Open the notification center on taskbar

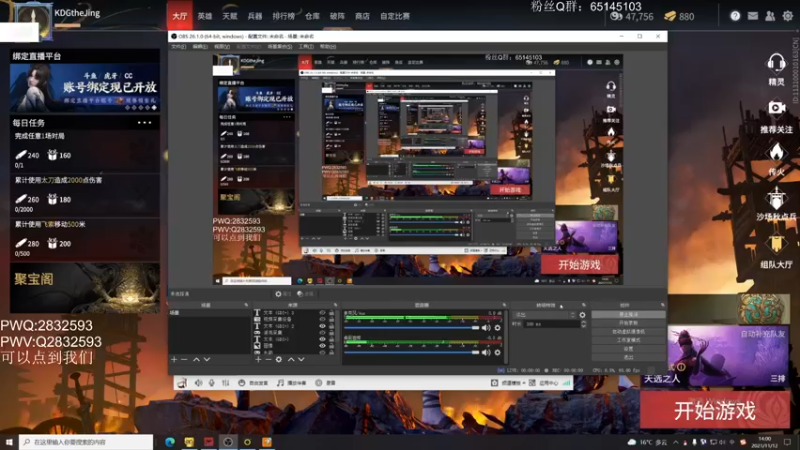[x=788, y=442]
